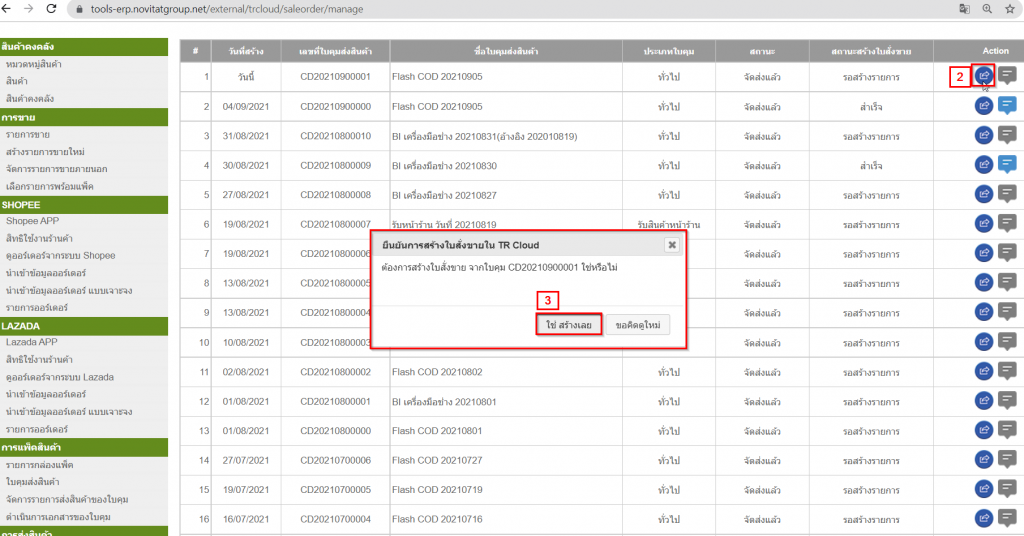Click the 'ใช่ สร้างเลย' confirm button
This screenshot has width=1024, height=536.
pos(569,325)
